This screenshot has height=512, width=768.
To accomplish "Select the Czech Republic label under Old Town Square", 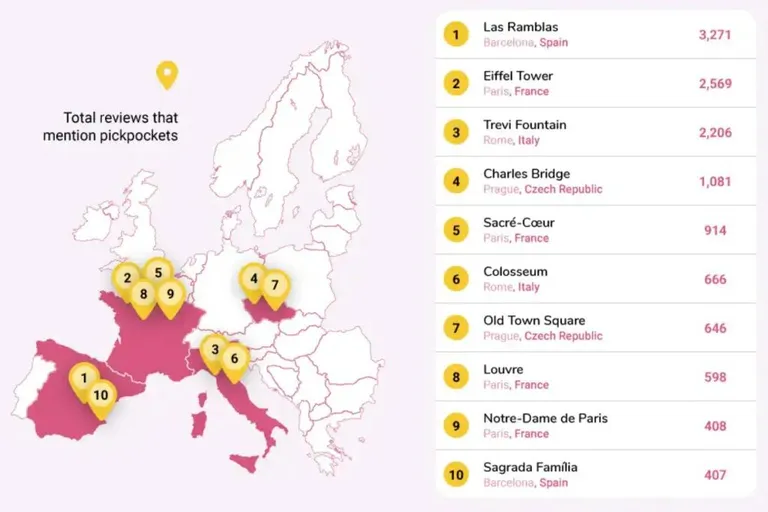I will click(563, 336).
